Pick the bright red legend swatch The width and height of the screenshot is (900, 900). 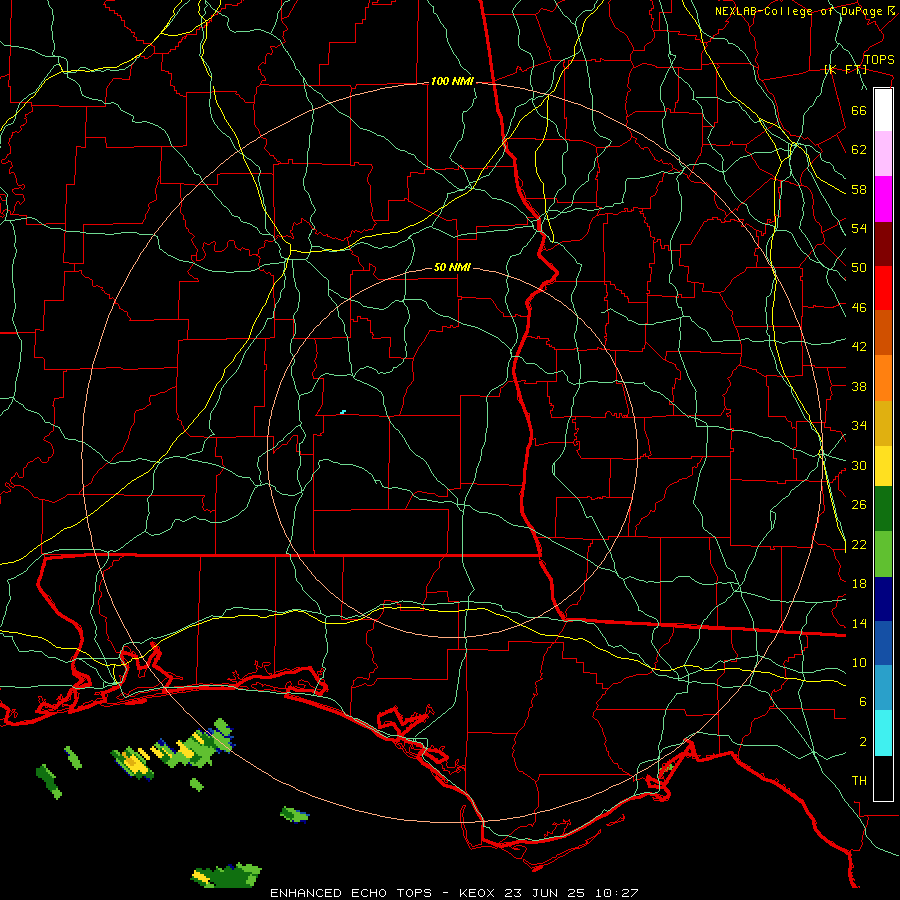[x=883, y=288]
